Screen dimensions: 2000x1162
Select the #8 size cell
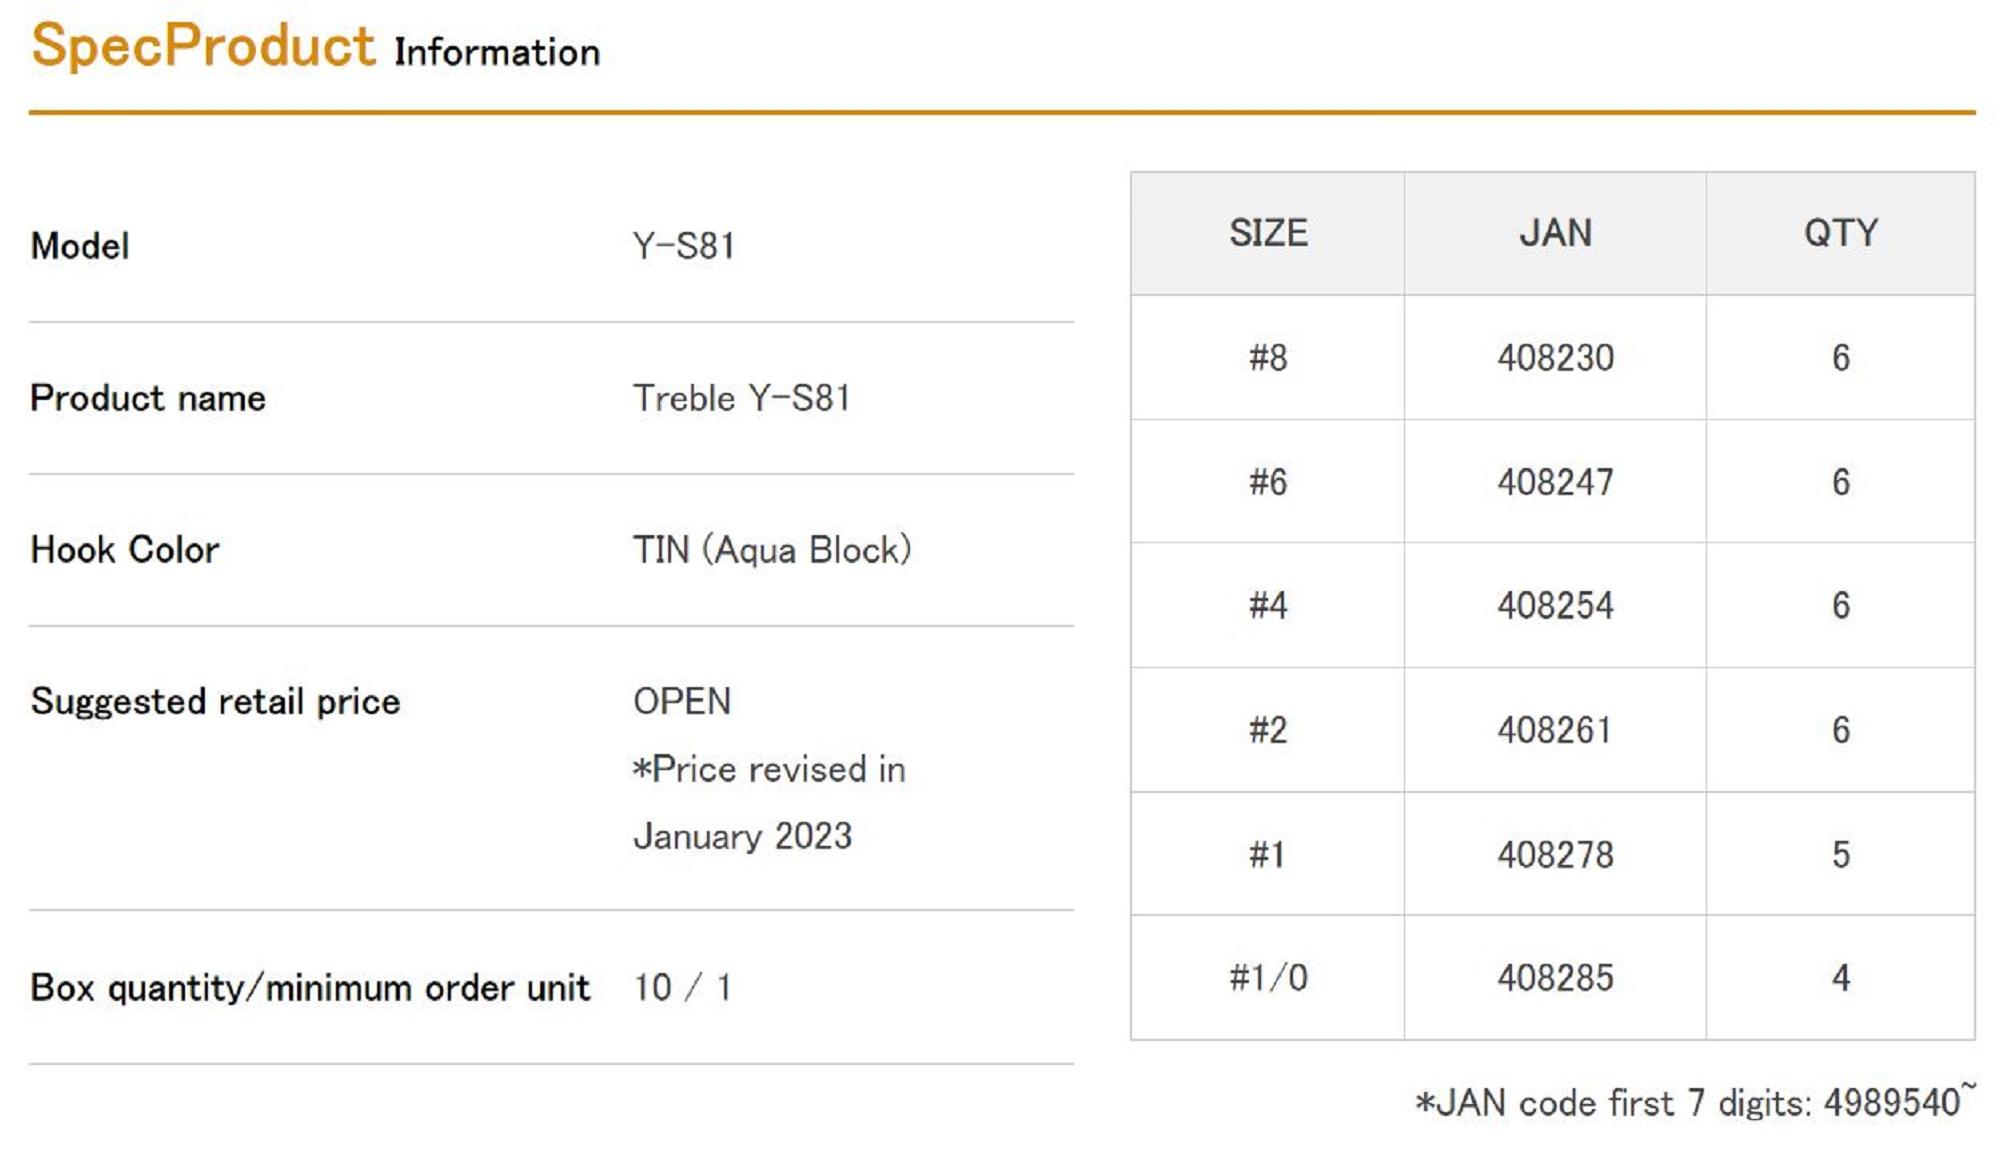click(x=1268, y=357)
